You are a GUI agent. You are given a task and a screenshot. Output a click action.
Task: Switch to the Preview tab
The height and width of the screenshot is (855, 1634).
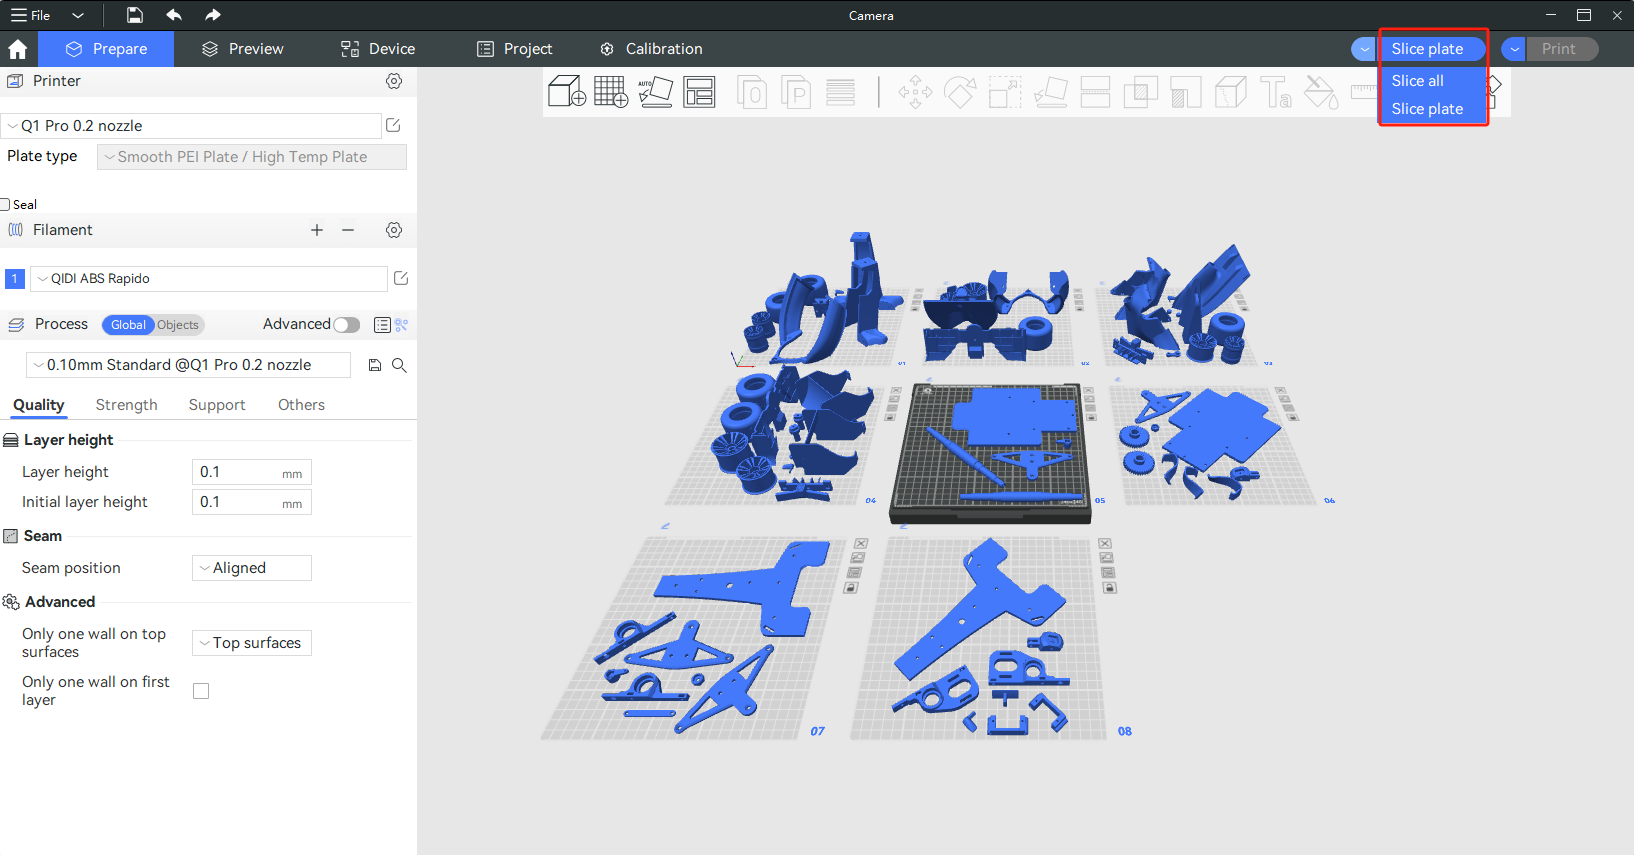coord(243,49)
